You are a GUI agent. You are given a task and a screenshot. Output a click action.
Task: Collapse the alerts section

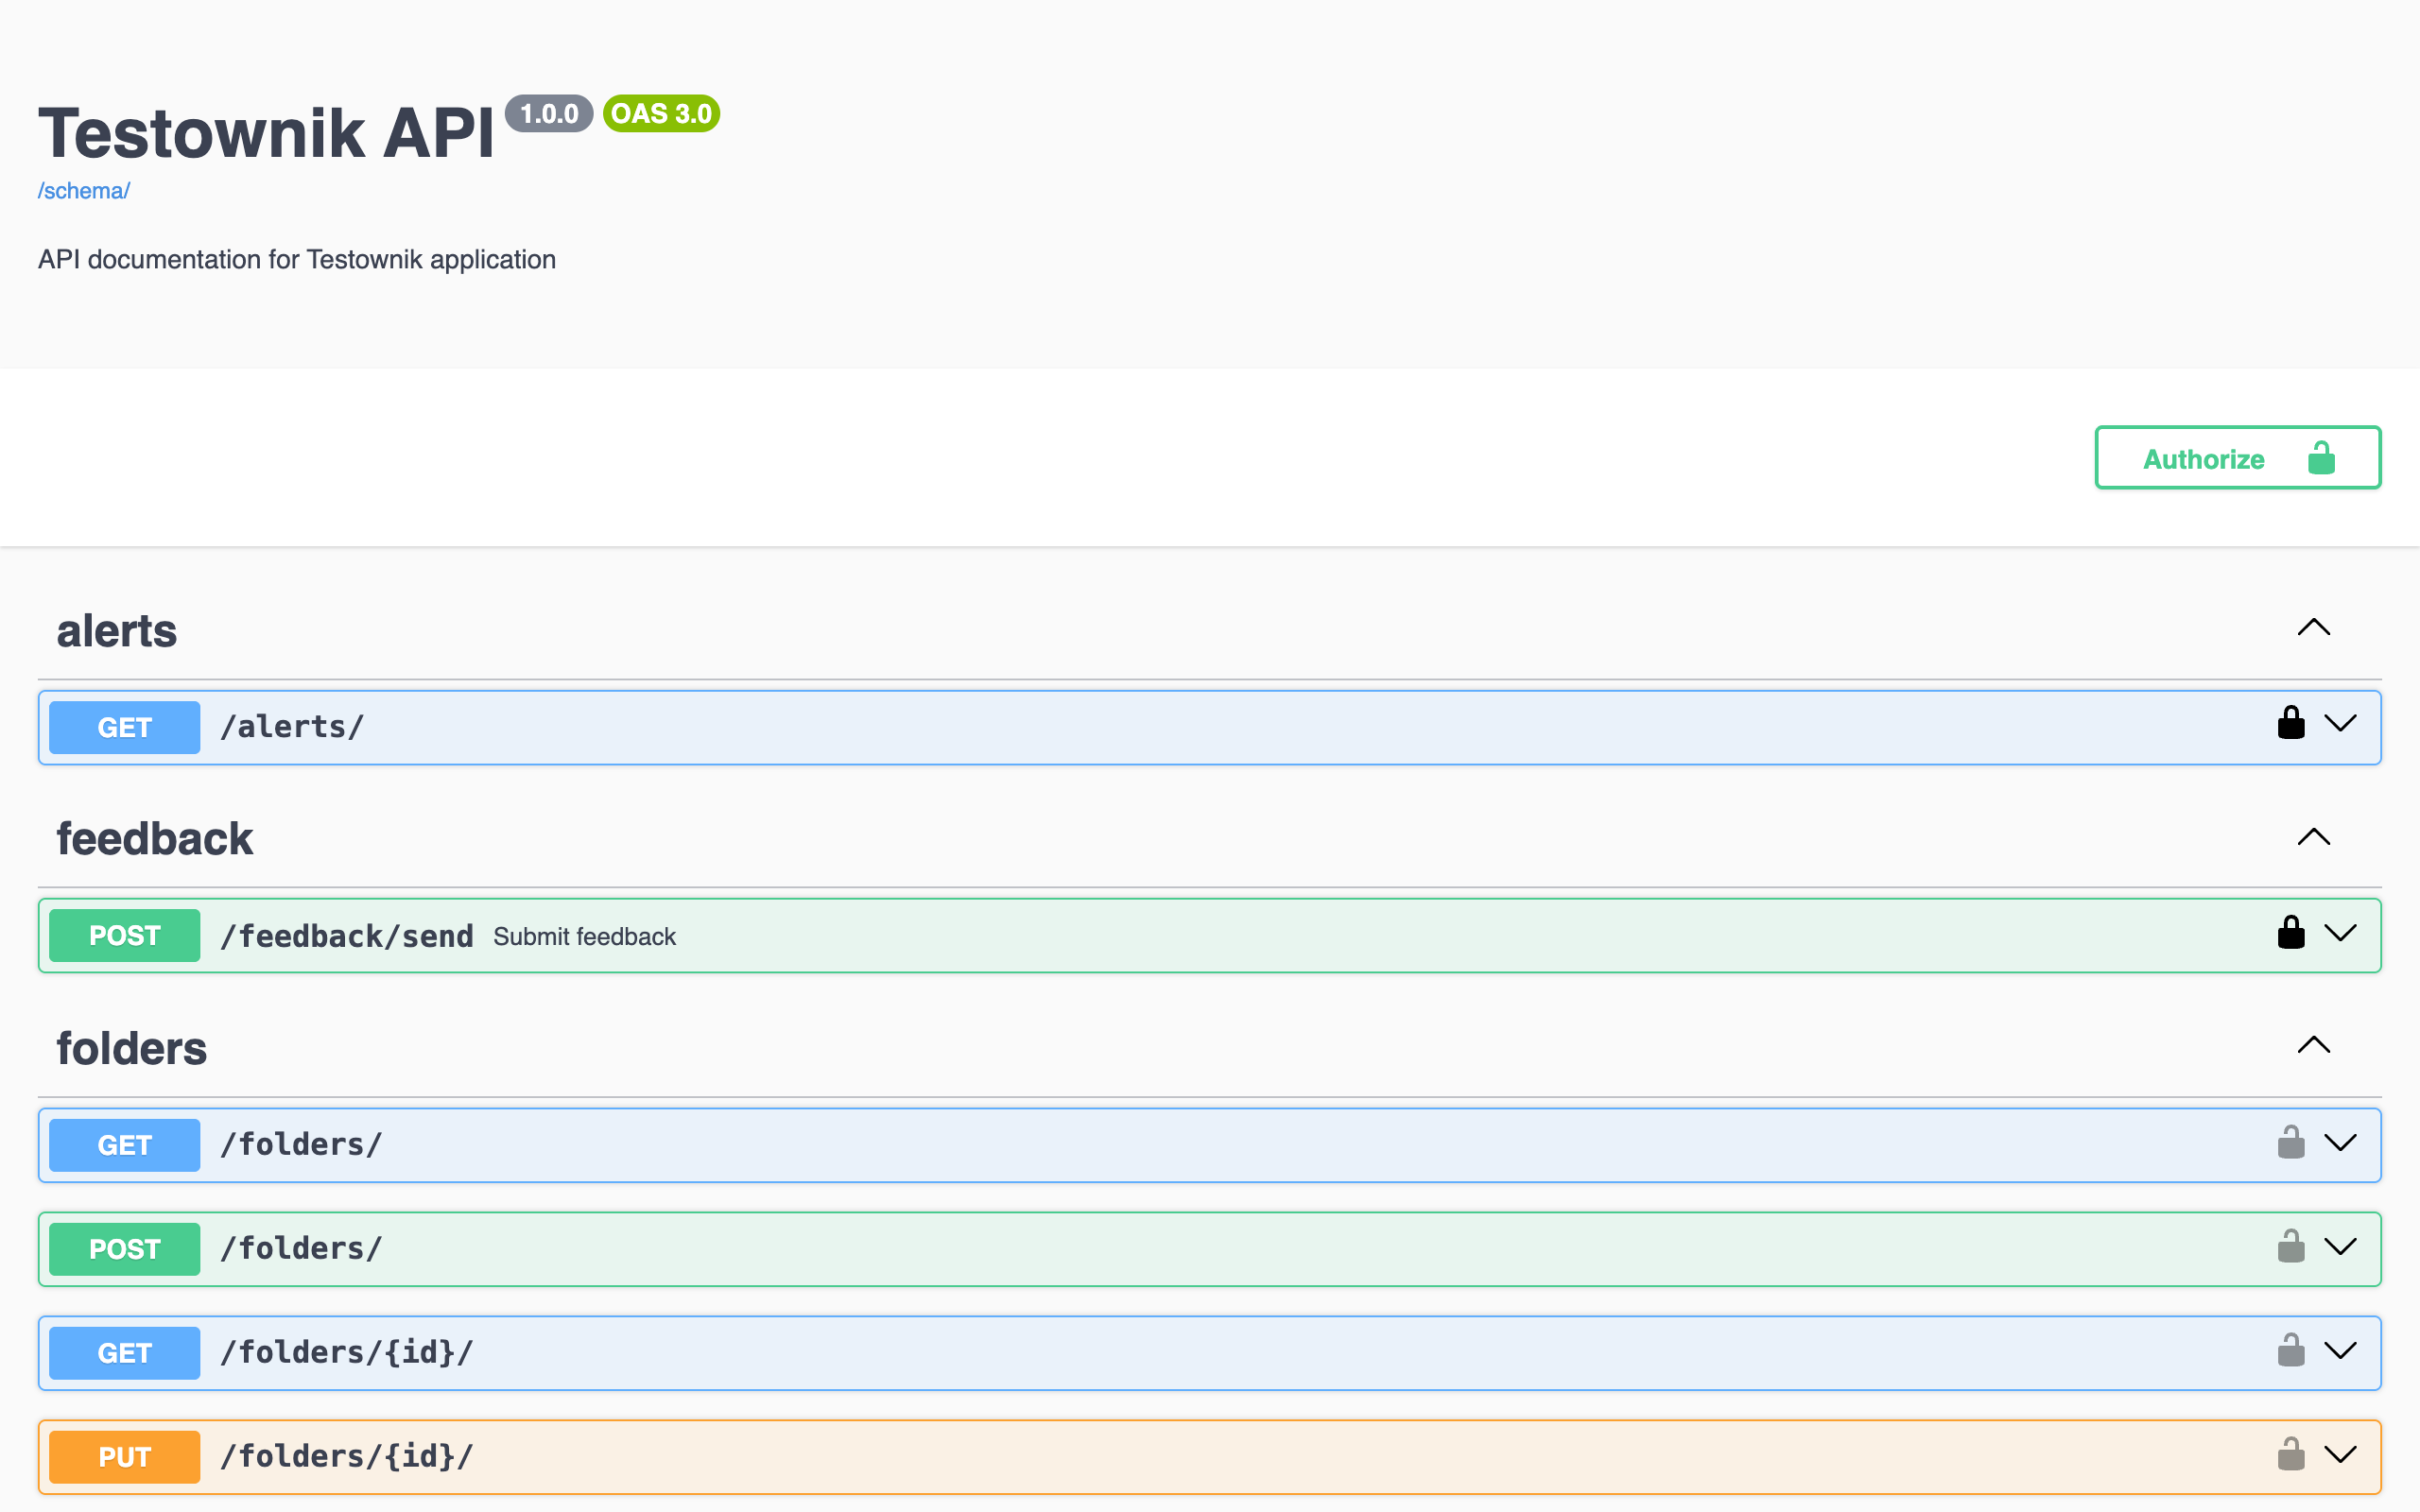click(2315, 628)
